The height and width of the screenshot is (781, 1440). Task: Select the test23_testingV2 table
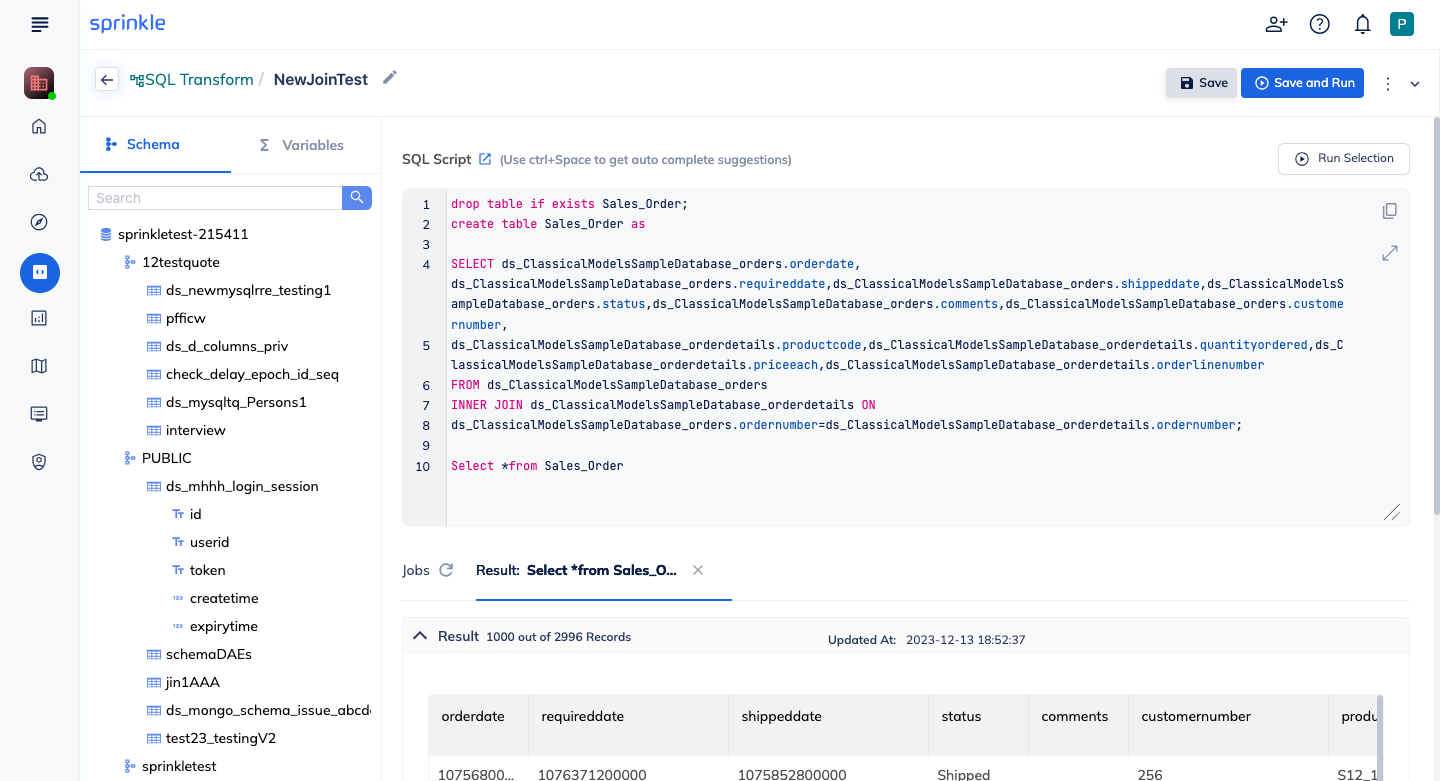click(221, 738)
